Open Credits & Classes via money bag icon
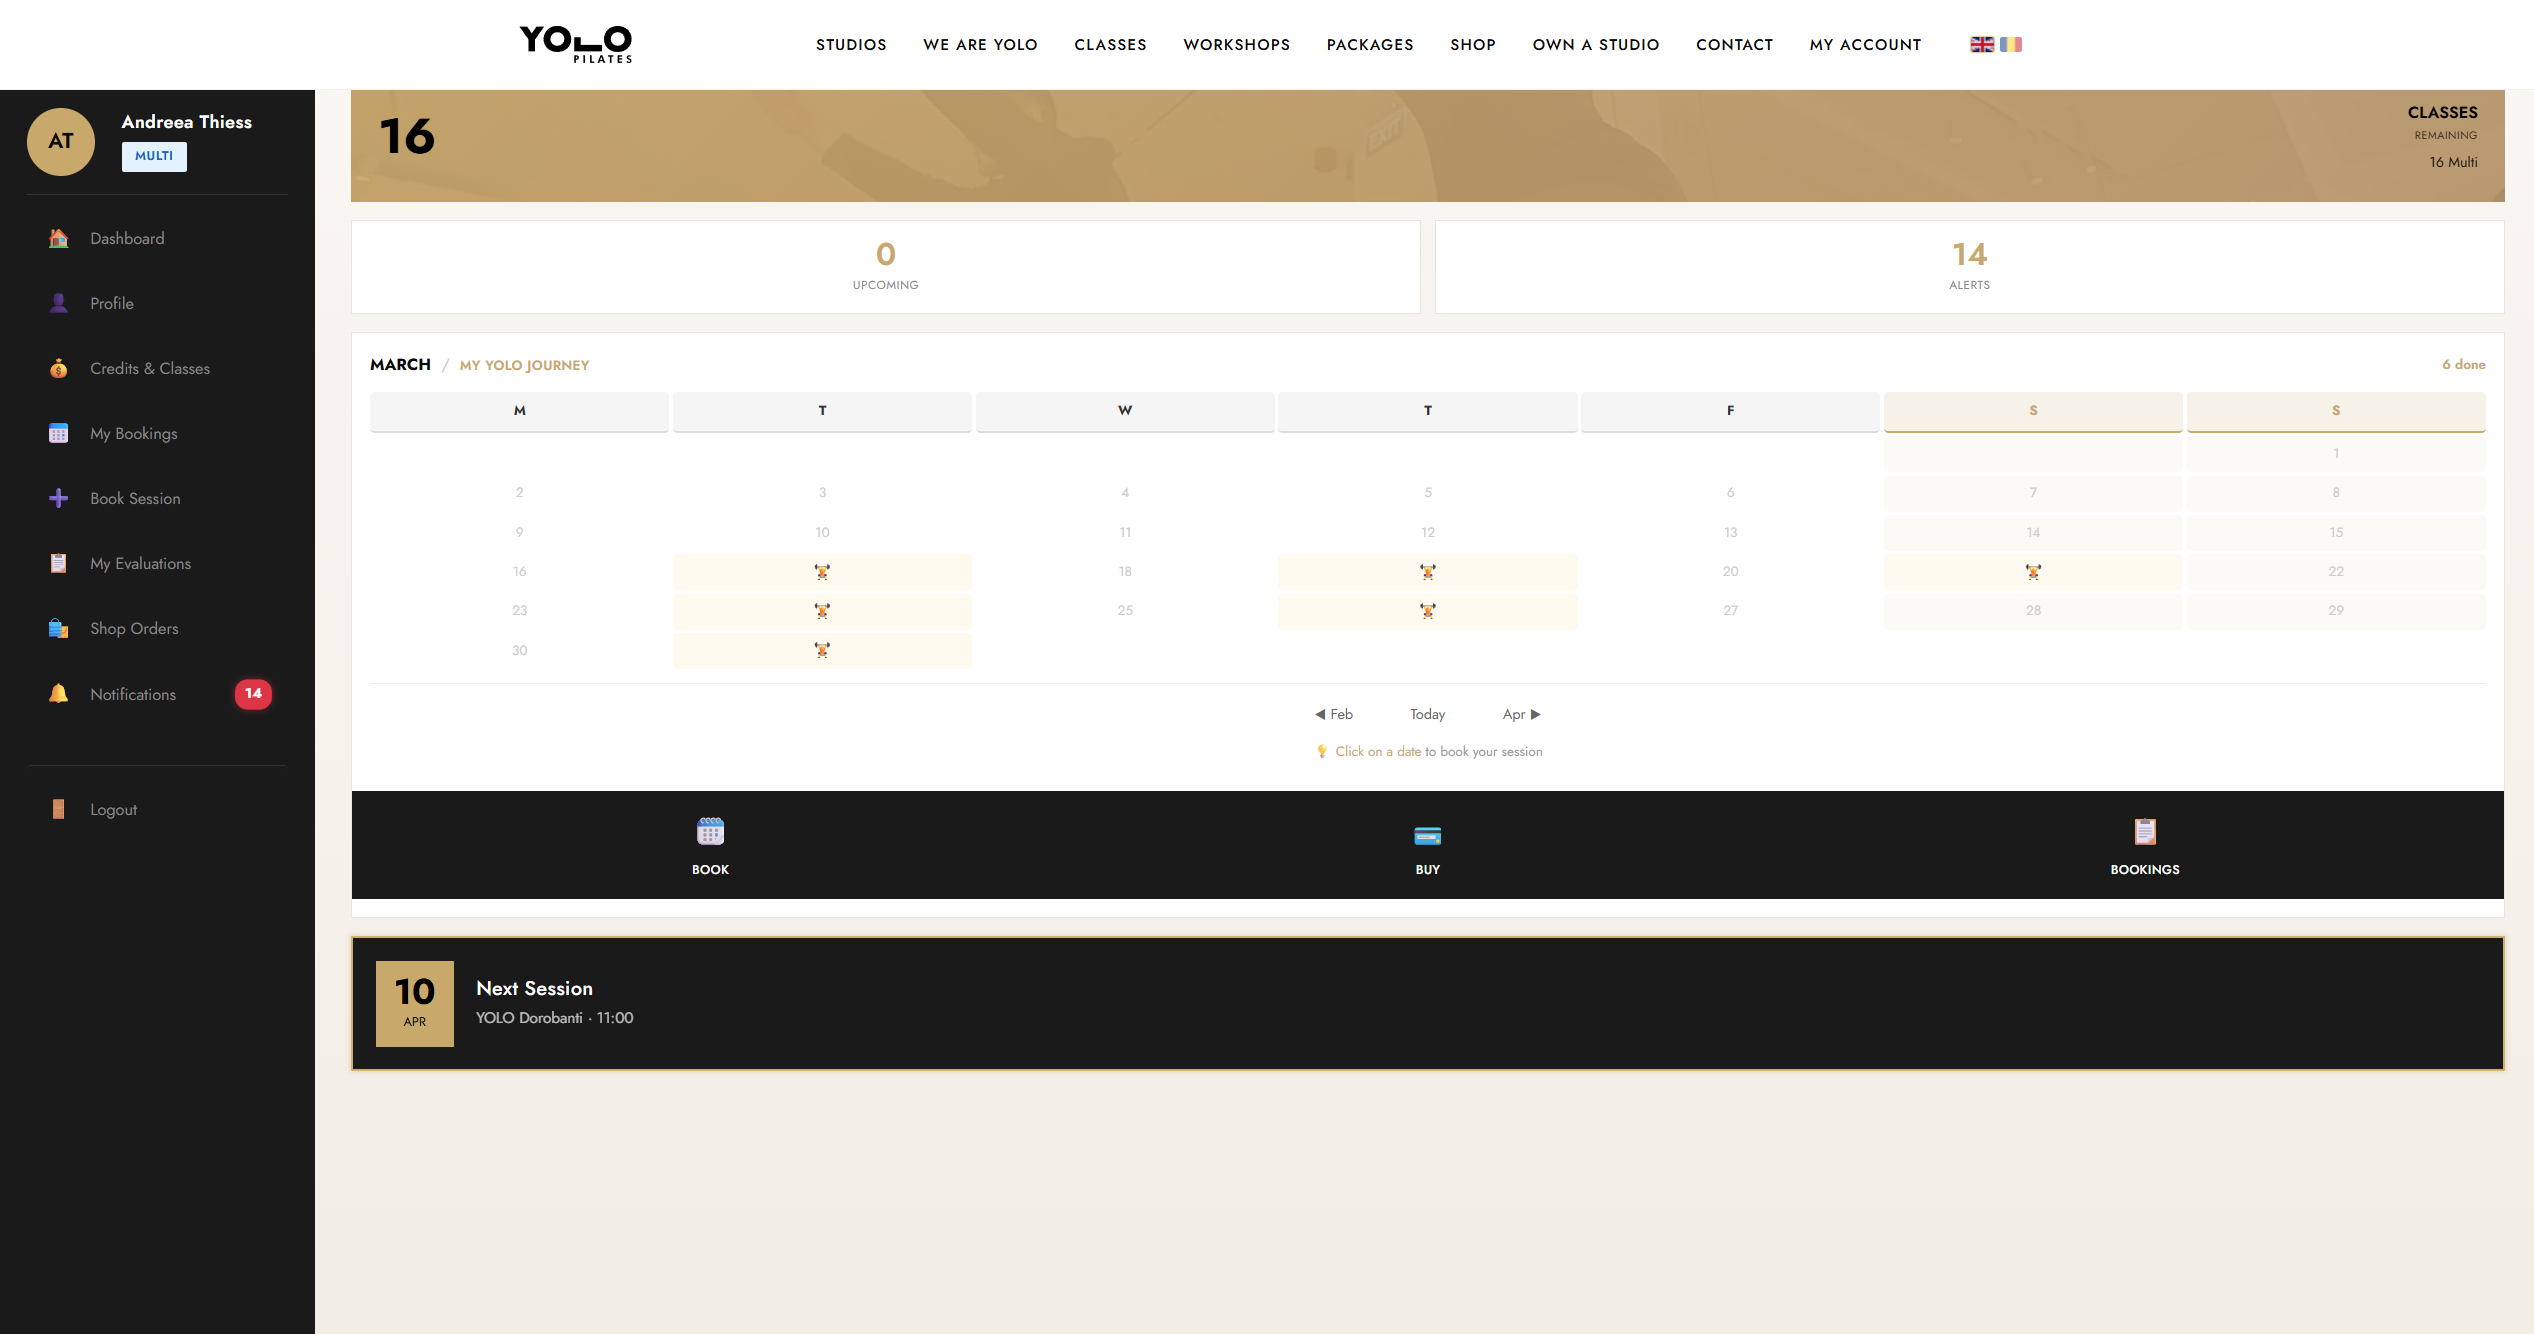 [x=58, y=368]
